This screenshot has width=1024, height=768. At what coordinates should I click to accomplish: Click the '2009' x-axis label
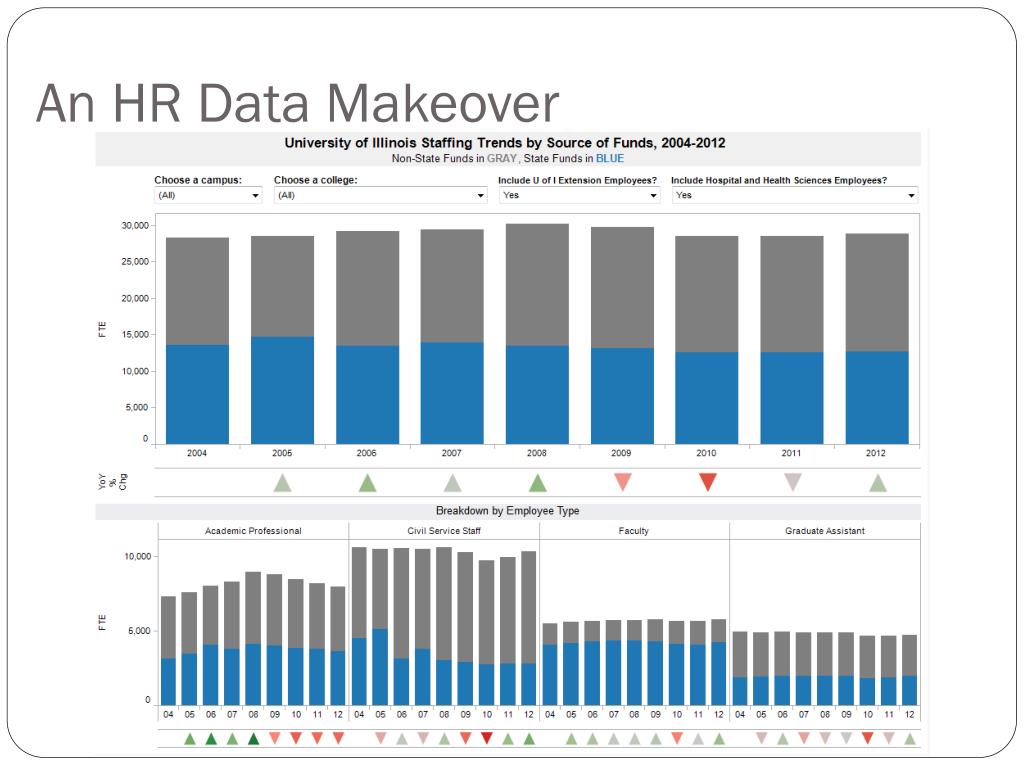pyautogui.click(x=621, y=453)
